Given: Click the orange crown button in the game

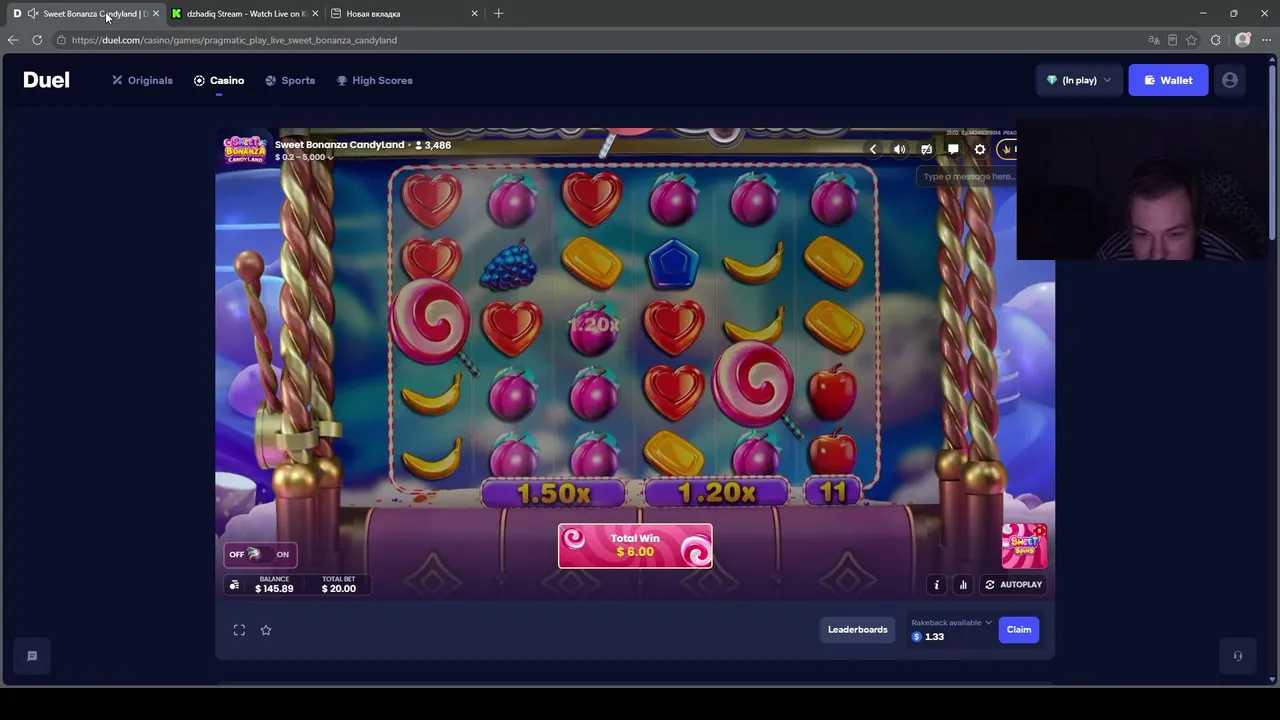Looking at the screenshot, I should [1007, 149].
